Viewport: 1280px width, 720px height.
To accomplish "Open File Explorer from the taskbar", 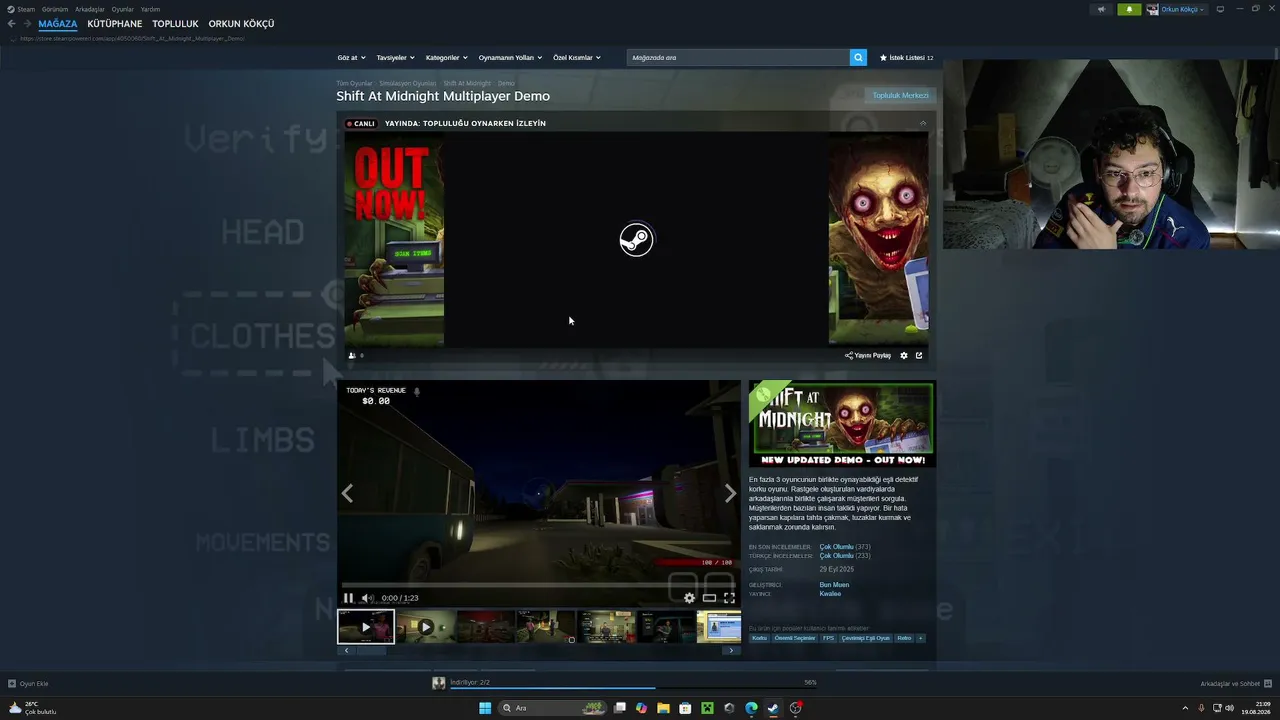I will coord(663,708).
